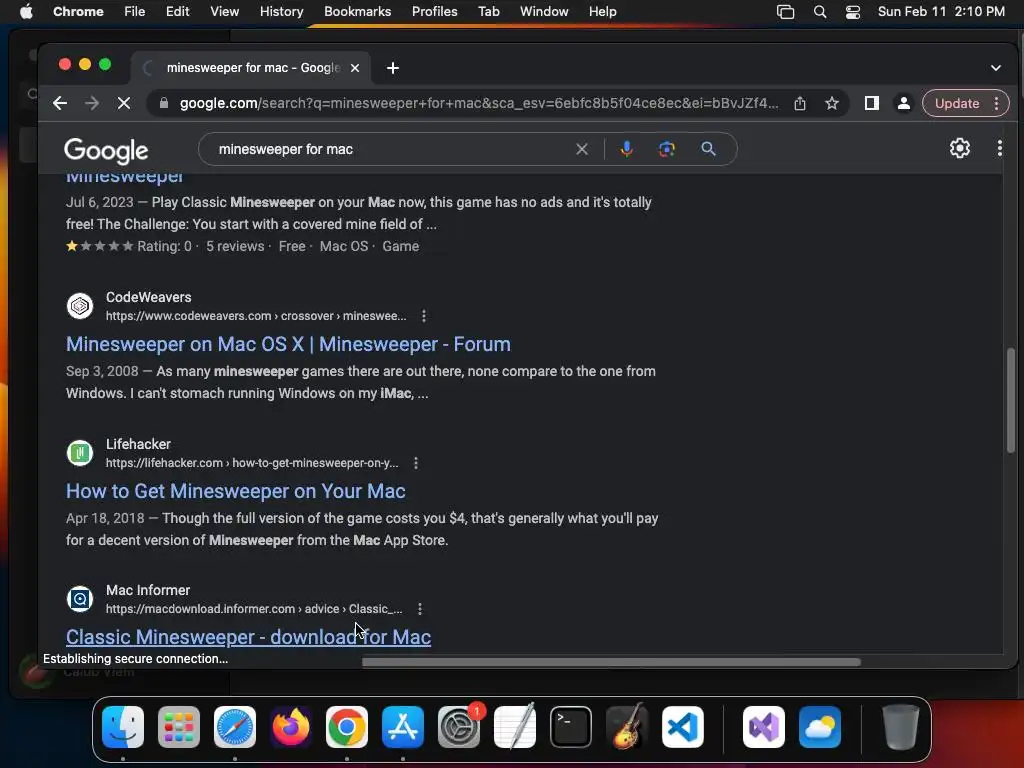Open Control Center in menu bar

[x=852, y=12]
